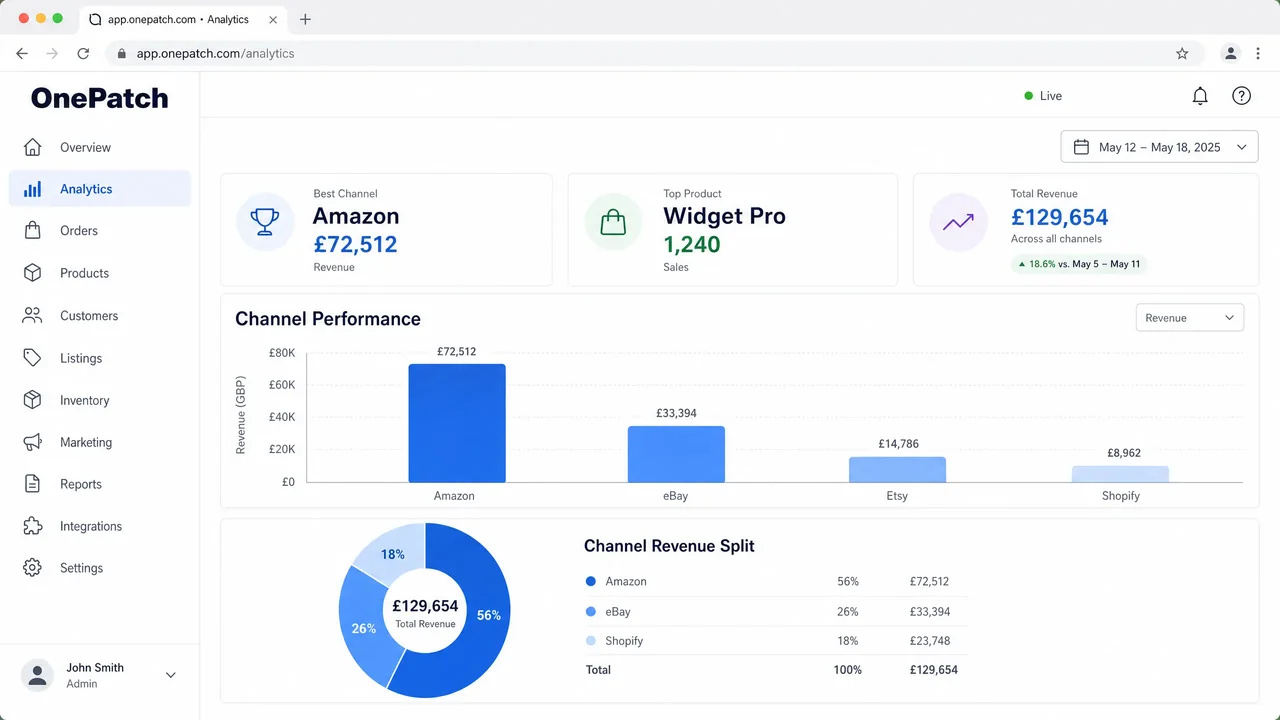Viewport: 1280px width, 720px height.
Task: Click the 18% donut segment
Action: click(392, 553)
